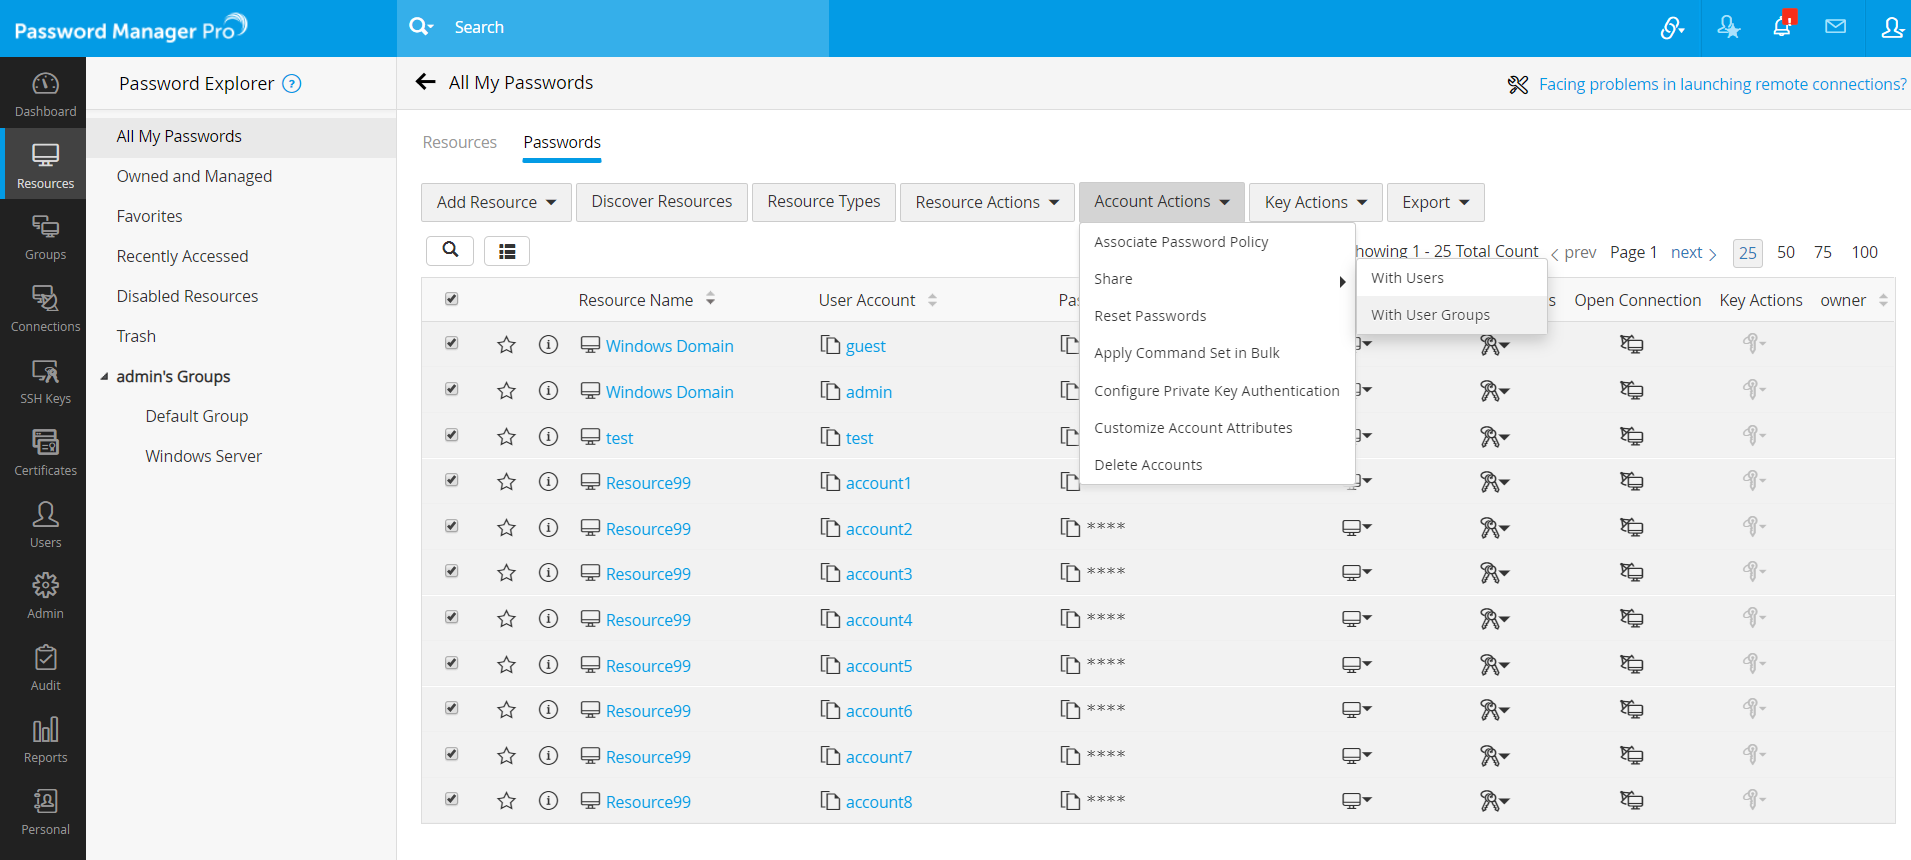Image resolution: width=1911 pixels, height=860 pixels.
Task: Open the Add Resource dropdown
Action: click(496, 202)
